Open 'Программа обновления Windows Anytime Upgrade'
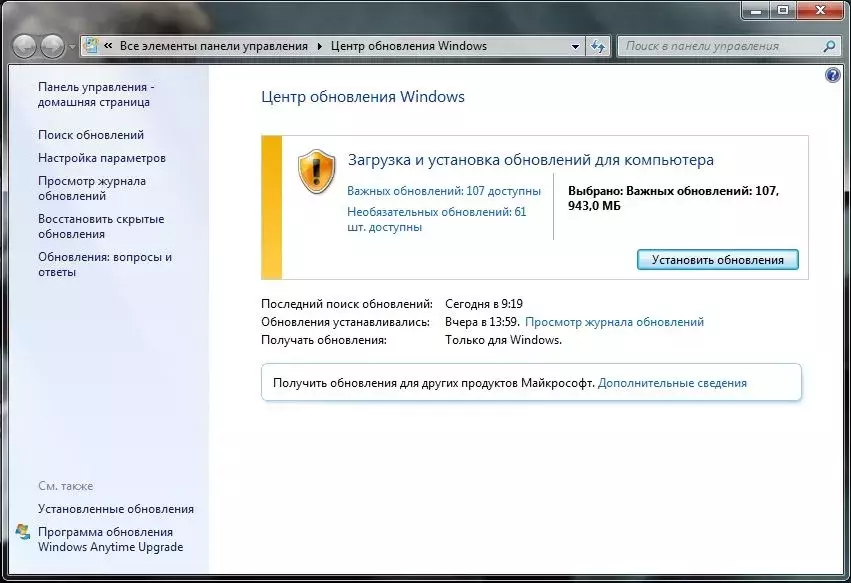The image size is (851, 583). (x=111, y=540)
